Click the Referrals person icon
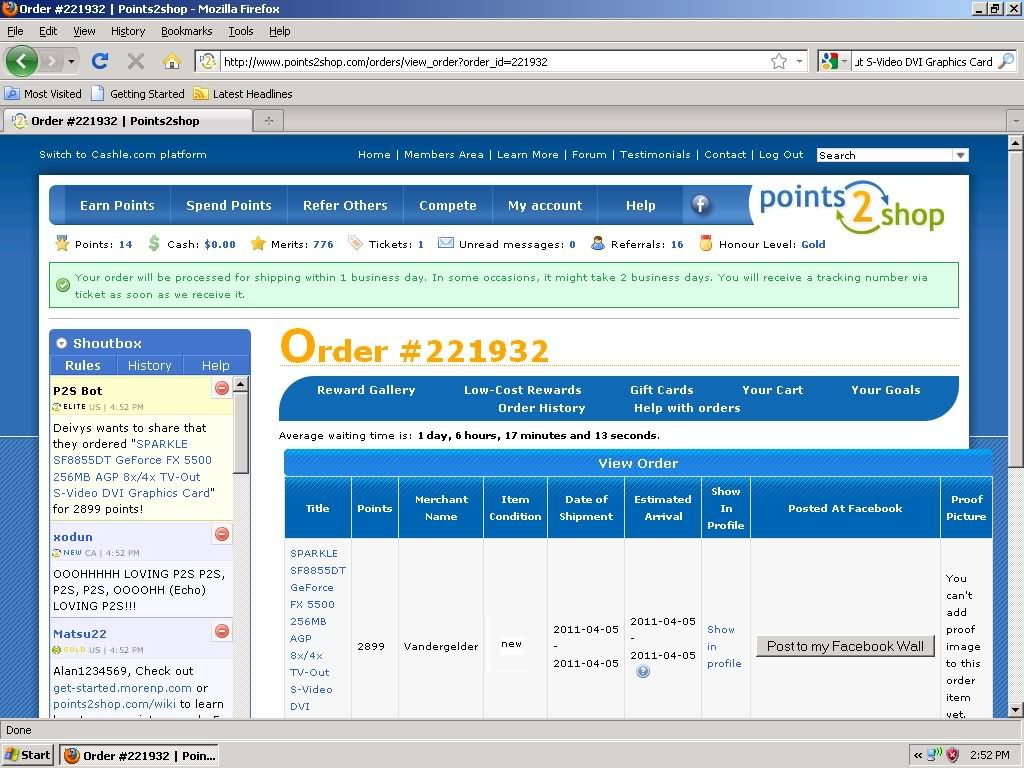Image resolution: width=1024 pixels, height=768 pixels. click(x=598, y=244)
